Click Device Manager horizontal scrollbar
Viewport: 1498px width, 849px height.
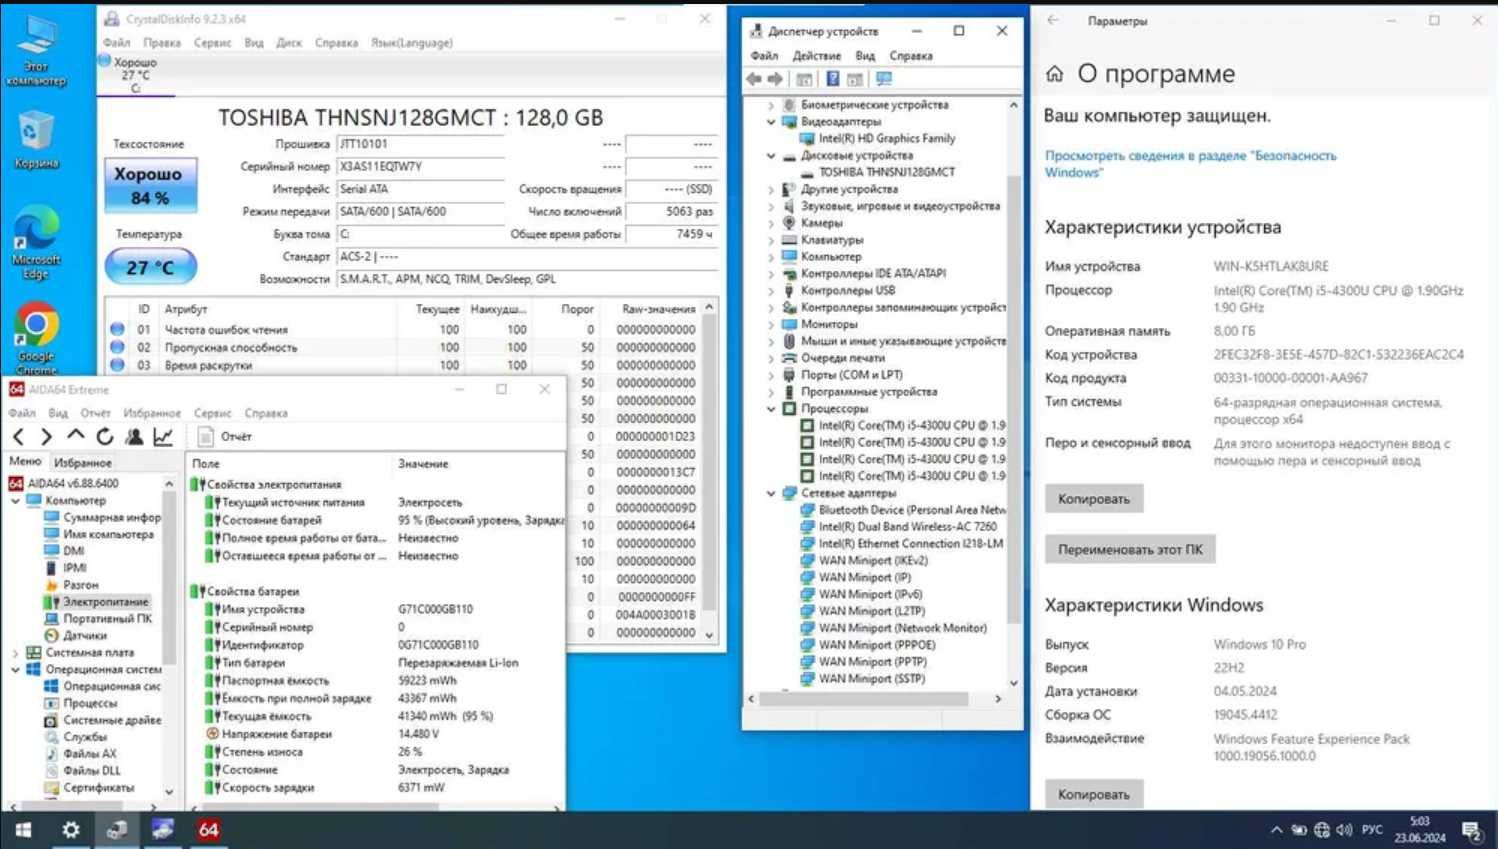(875, 699)
